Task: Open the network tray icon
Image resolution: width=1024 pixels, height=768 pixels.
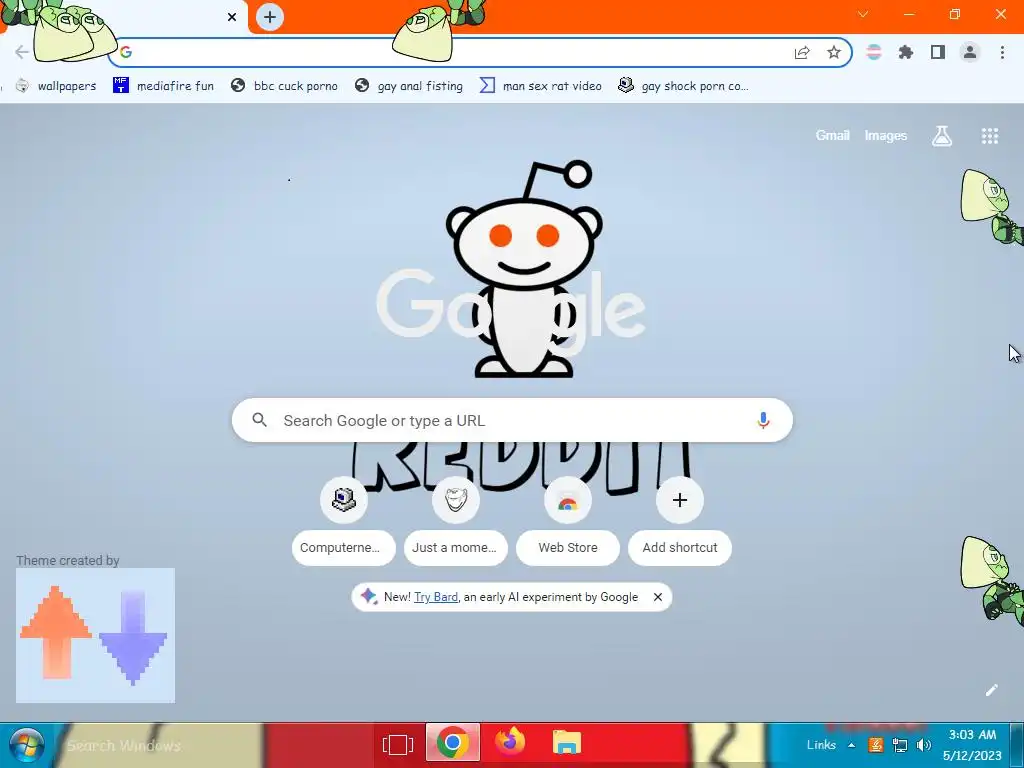Action: 900,745
